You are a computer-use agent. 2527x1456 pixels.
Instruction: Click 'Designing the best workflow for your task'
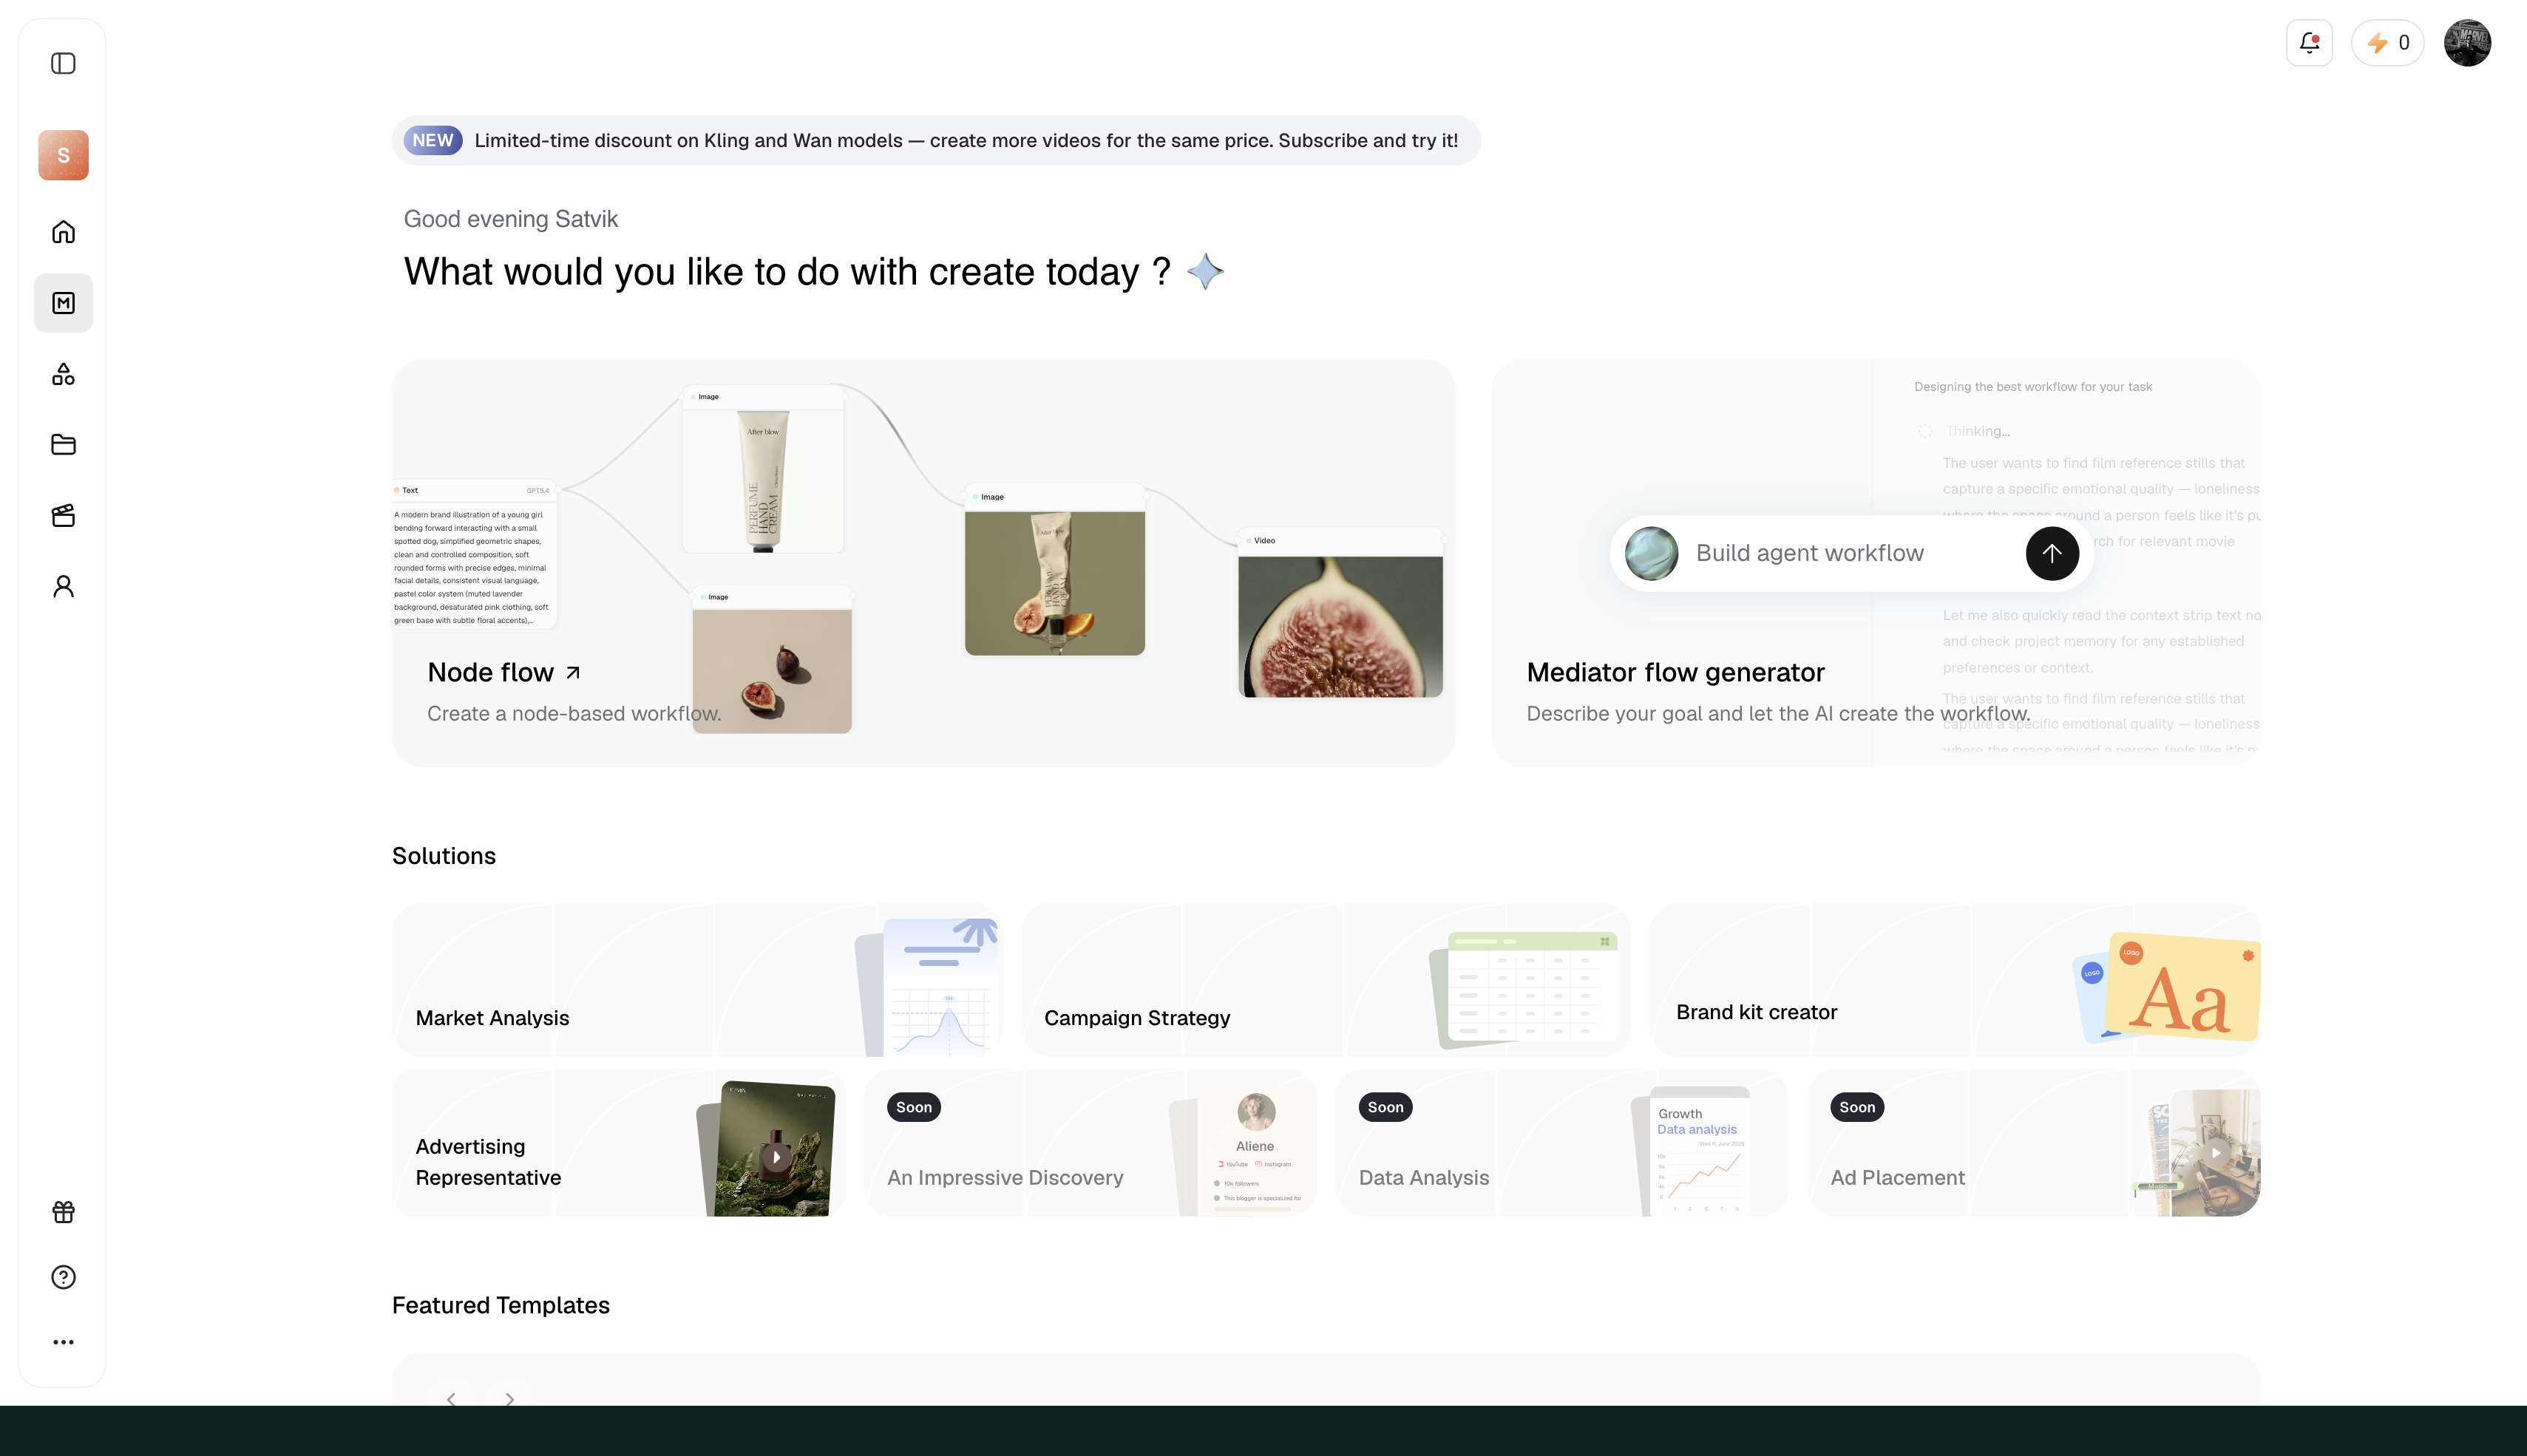tap(2033, 387)
